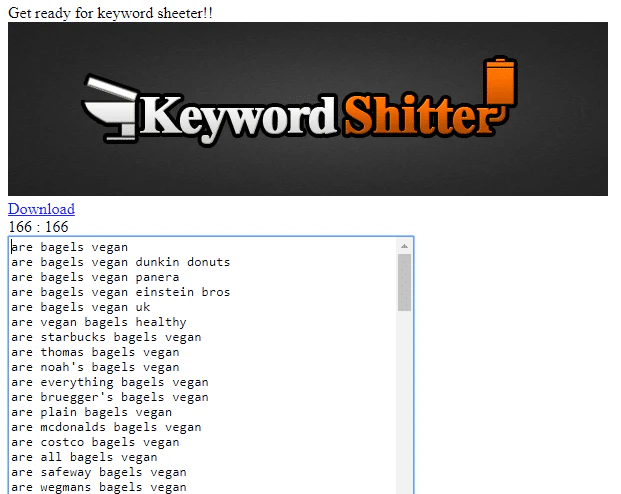Click the line 'are bruegger's bagels vegan'
This screenshot has height=494, width=621.
pos(110,397)
